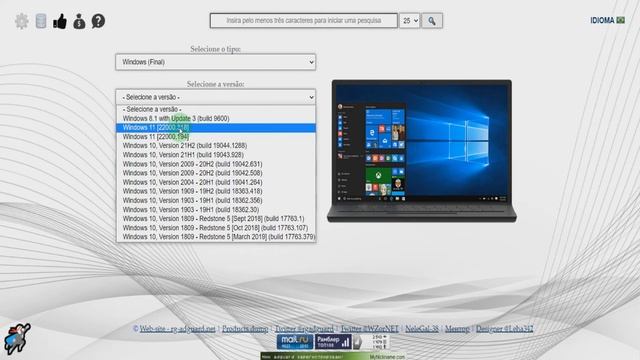Select Windows 10 1809 Redstone 5 [Oct 2018] option
The image size is (640, 360).
[216, 228]
